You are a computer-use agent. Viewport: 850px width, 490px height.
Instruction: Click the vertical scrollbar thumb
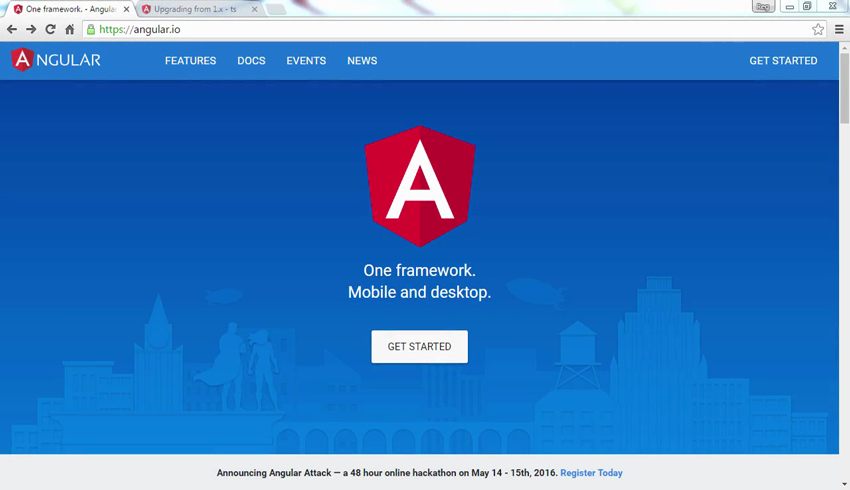click(x=845, y=88)
